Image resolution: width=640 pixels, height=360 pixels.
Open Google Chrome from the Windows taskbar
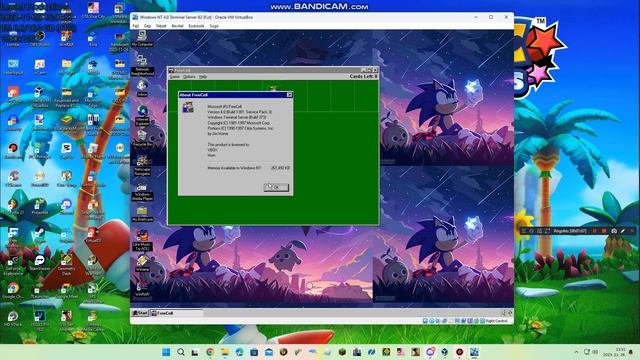coord(210,352)
